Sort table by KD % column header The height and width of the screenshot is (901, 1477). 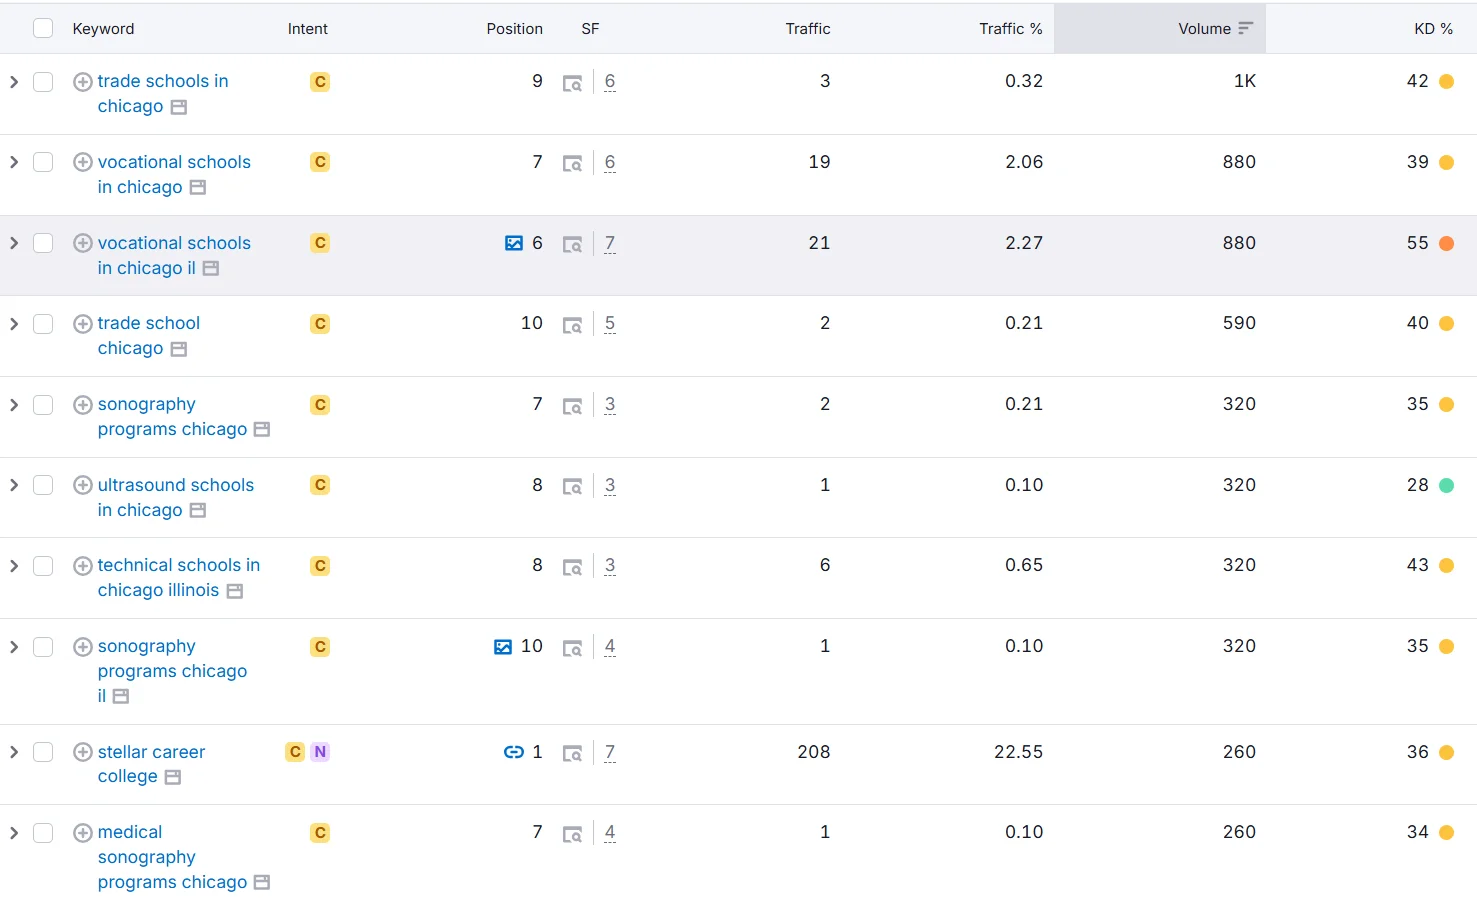(x=1432, y=29)
